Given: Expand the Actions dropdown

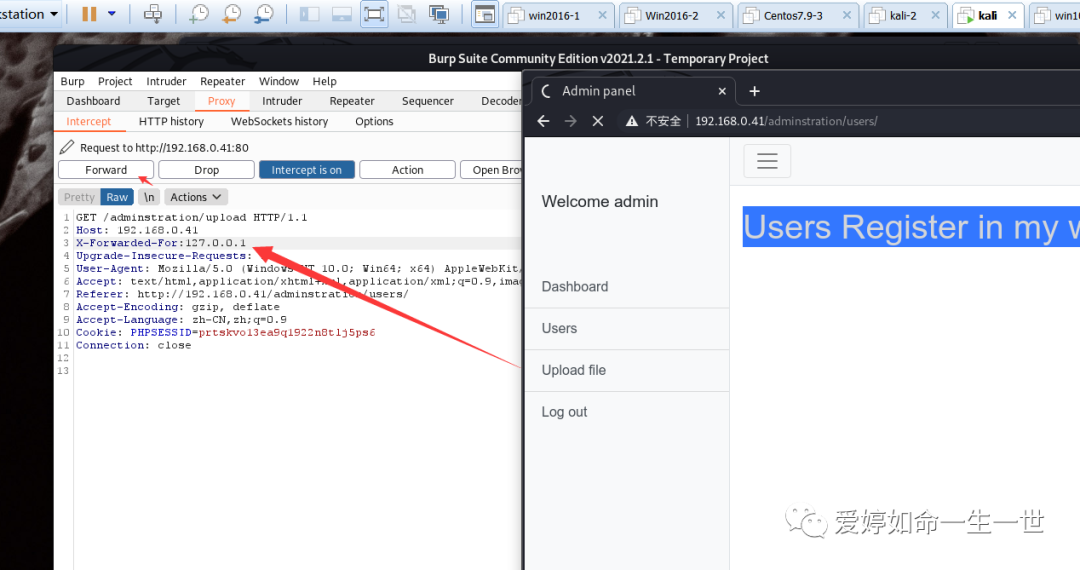Looking at the screenshot, I should pyautogui.click(x=196, y=197).
